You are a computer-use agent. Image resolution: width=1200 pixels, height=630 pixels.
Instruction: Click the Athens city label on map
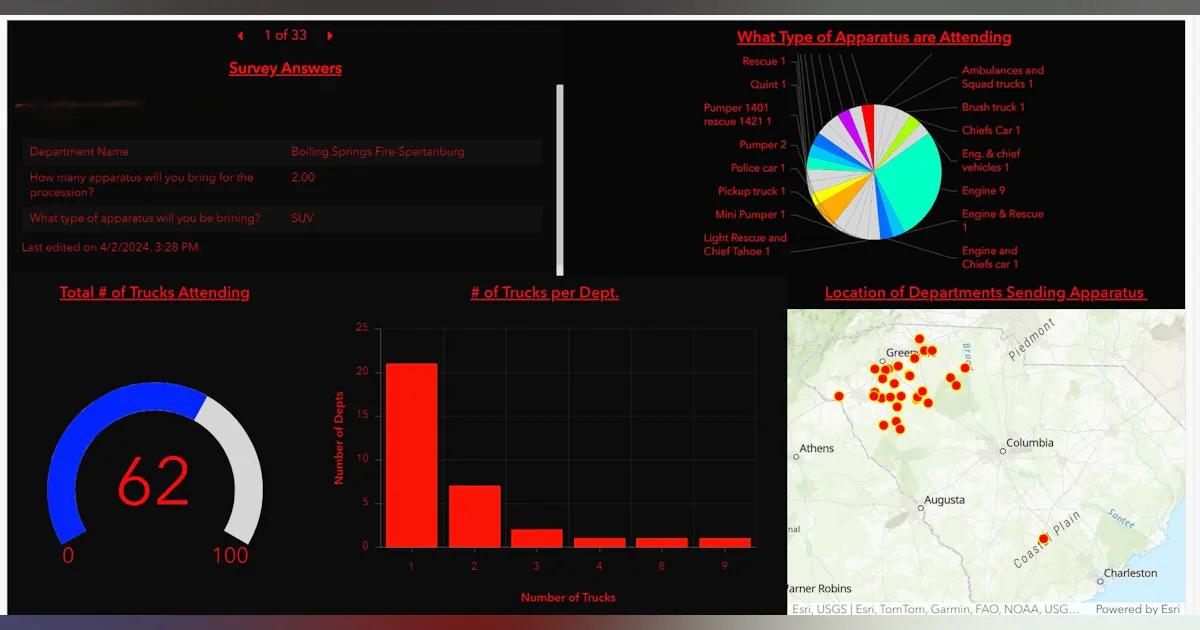[x=816, y=448]
